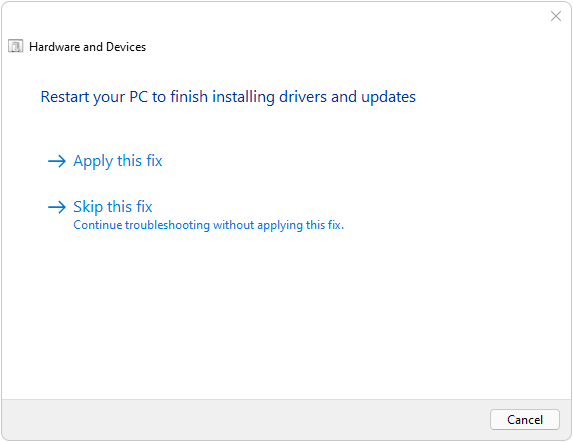Screen dimensions: 573x442
Task: Dismiss the dialog using the top-right close button
Action: [x=556, y=16]
